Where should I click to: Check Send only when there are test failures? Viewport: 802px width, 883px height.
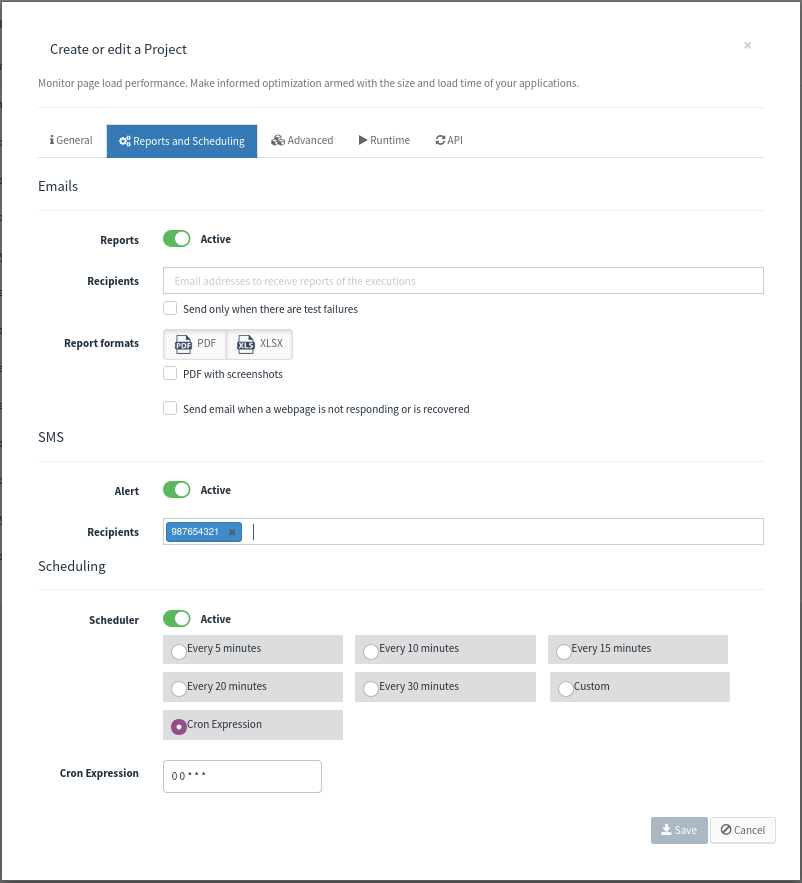[170, 308]
